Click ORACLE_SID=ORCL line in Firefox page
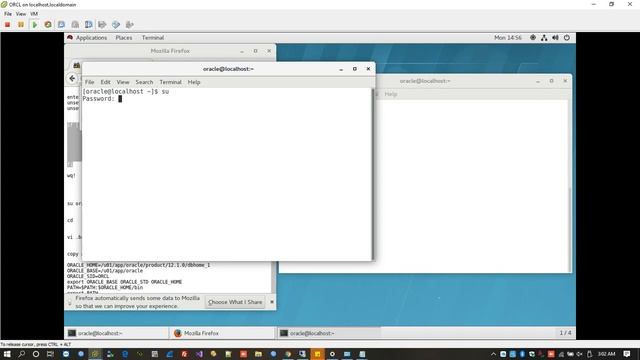Screen dimensions: 640x360 [88, 276]
